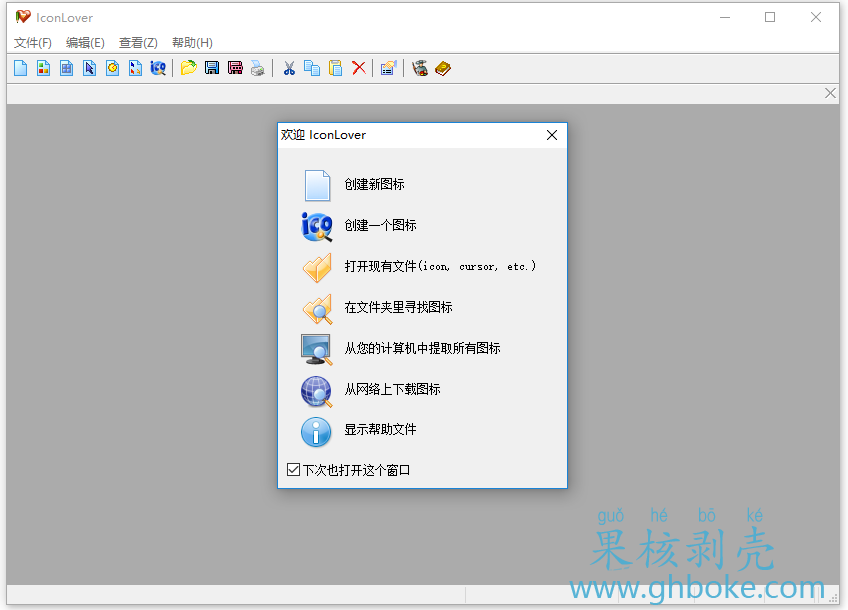Save using the black floppy disk icon
The height and width of the screenshot is (610, 848).
[x=212, y=68]
